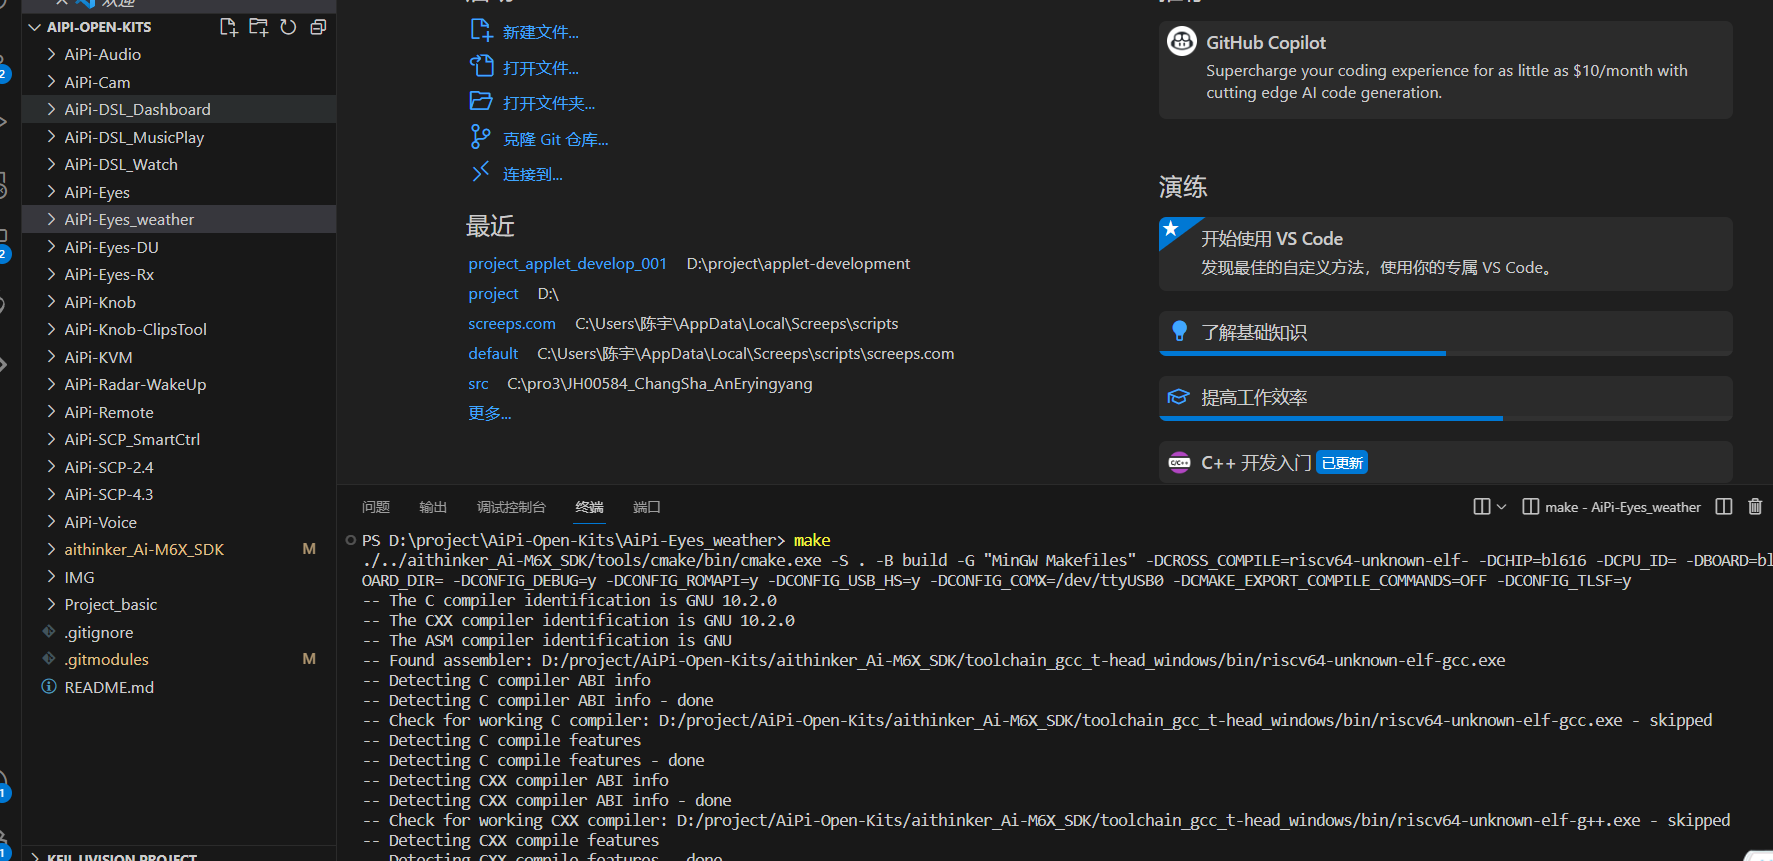Image resolution: width=1773 pixels, height=861 pixels.
Task: Open the .gitmodules file
Action: click(x=179, y=659)
